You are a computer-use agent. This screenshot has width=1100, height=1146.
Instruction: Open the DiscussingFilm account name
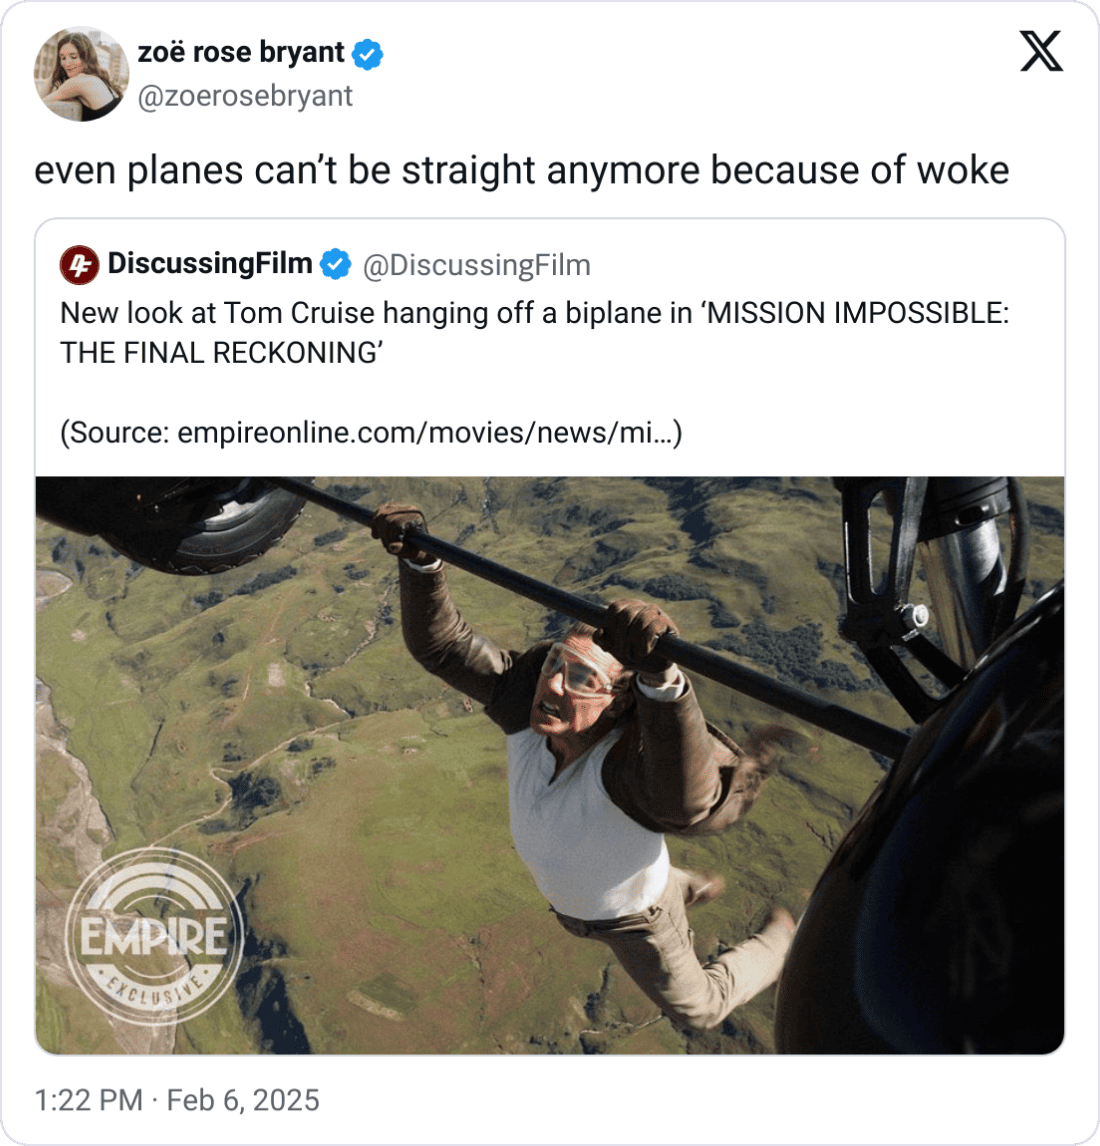pyautogui.click(x=210, y=263)
